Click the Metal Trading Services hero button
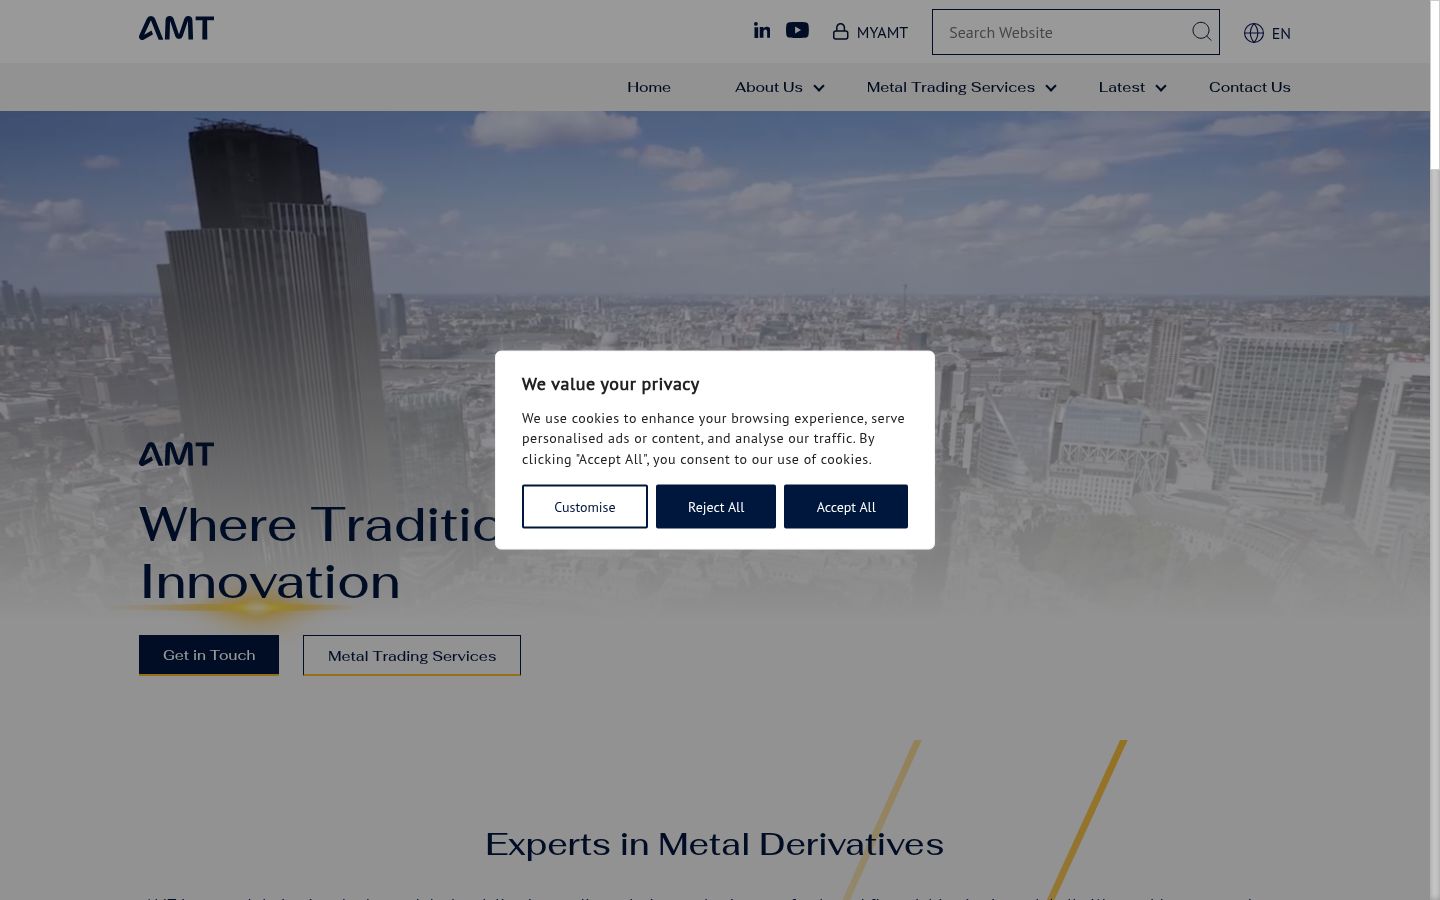Viewport: 1440px width, 900px height. [x=412, y=655]
